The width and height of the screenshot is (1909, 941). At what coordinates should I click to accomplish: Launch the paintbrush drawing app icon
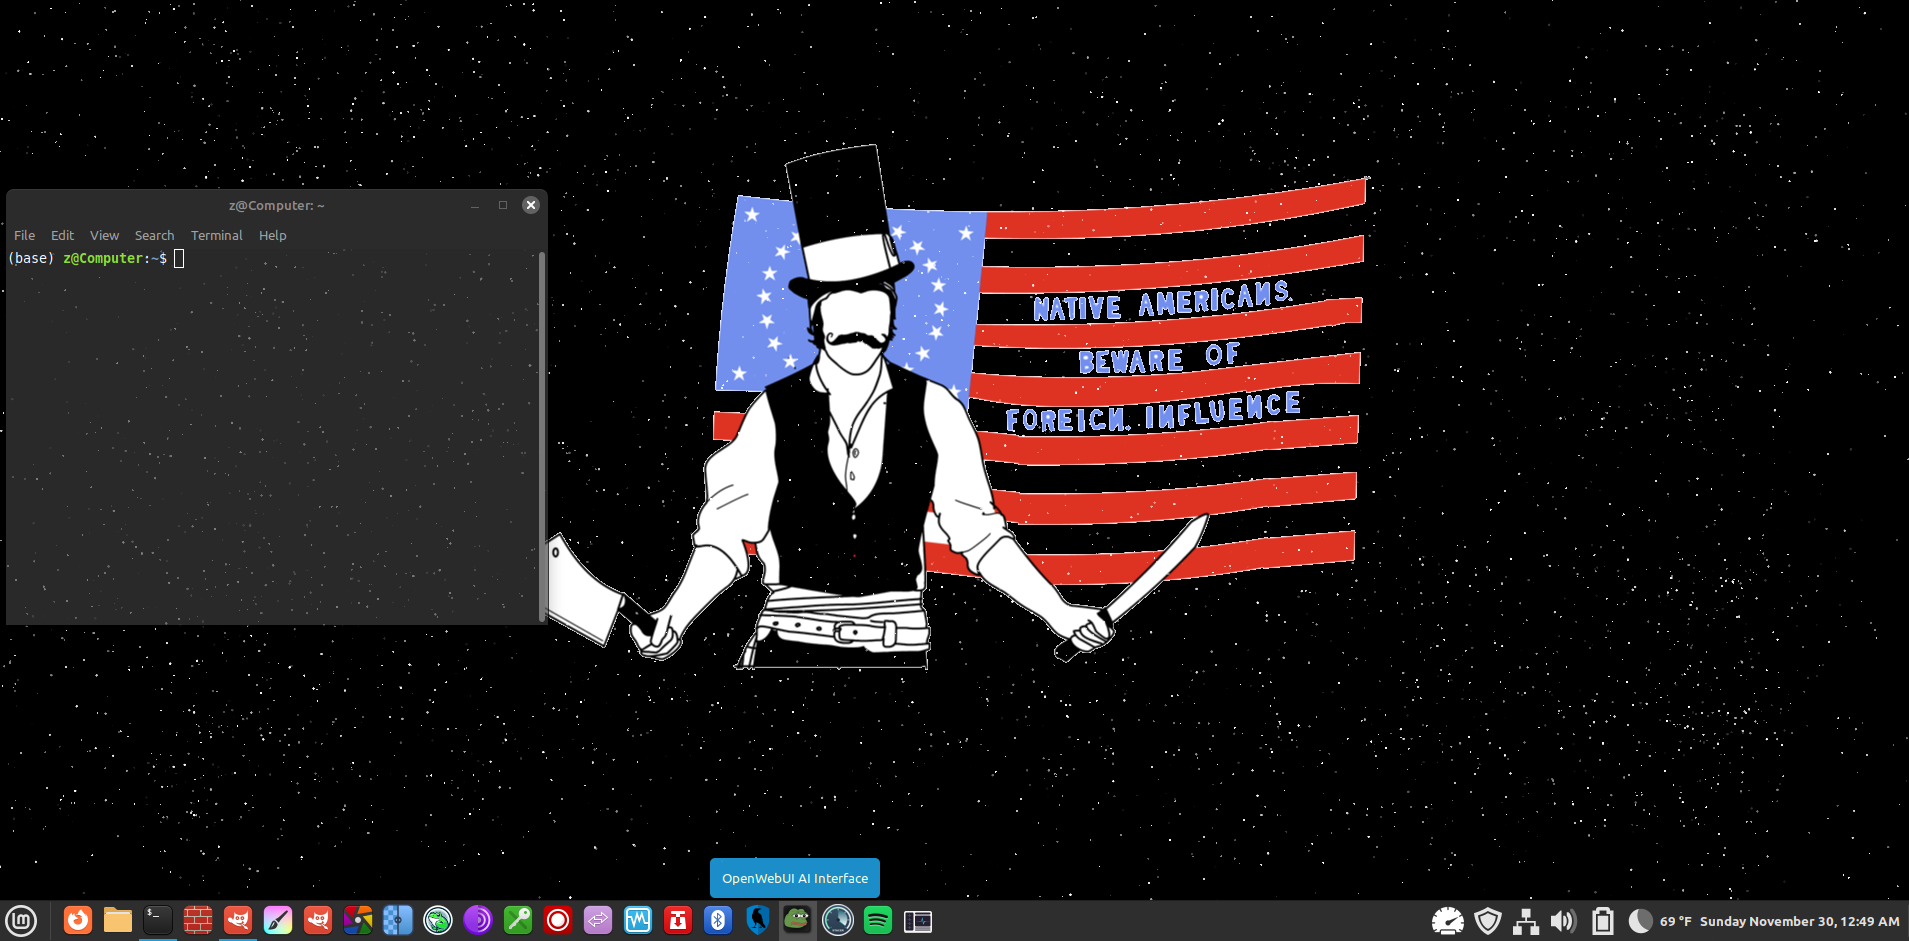coord(278,920)
